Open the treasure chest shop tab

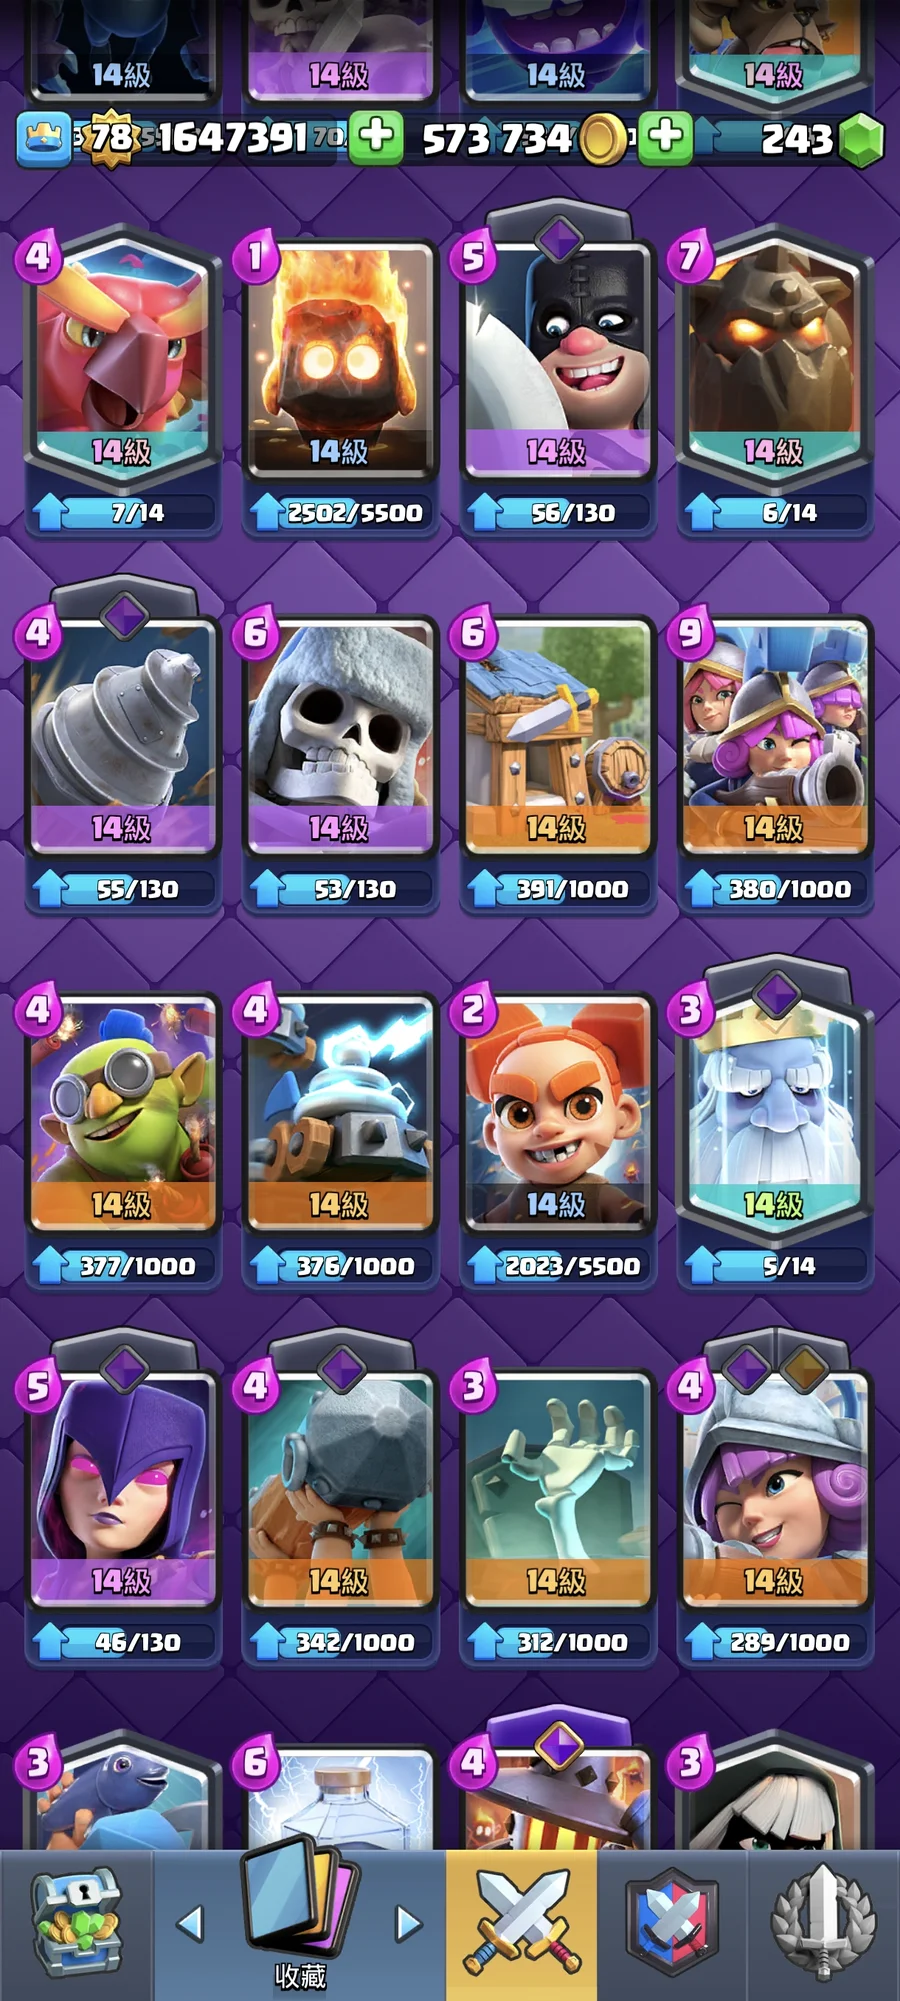click(76, 1924)
